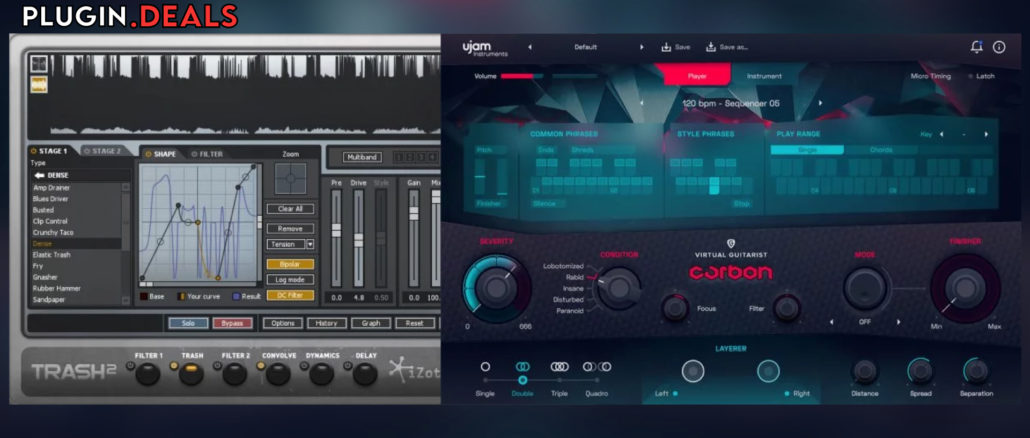
Task: Click the Condition selector knob
Action: point(617,288)
